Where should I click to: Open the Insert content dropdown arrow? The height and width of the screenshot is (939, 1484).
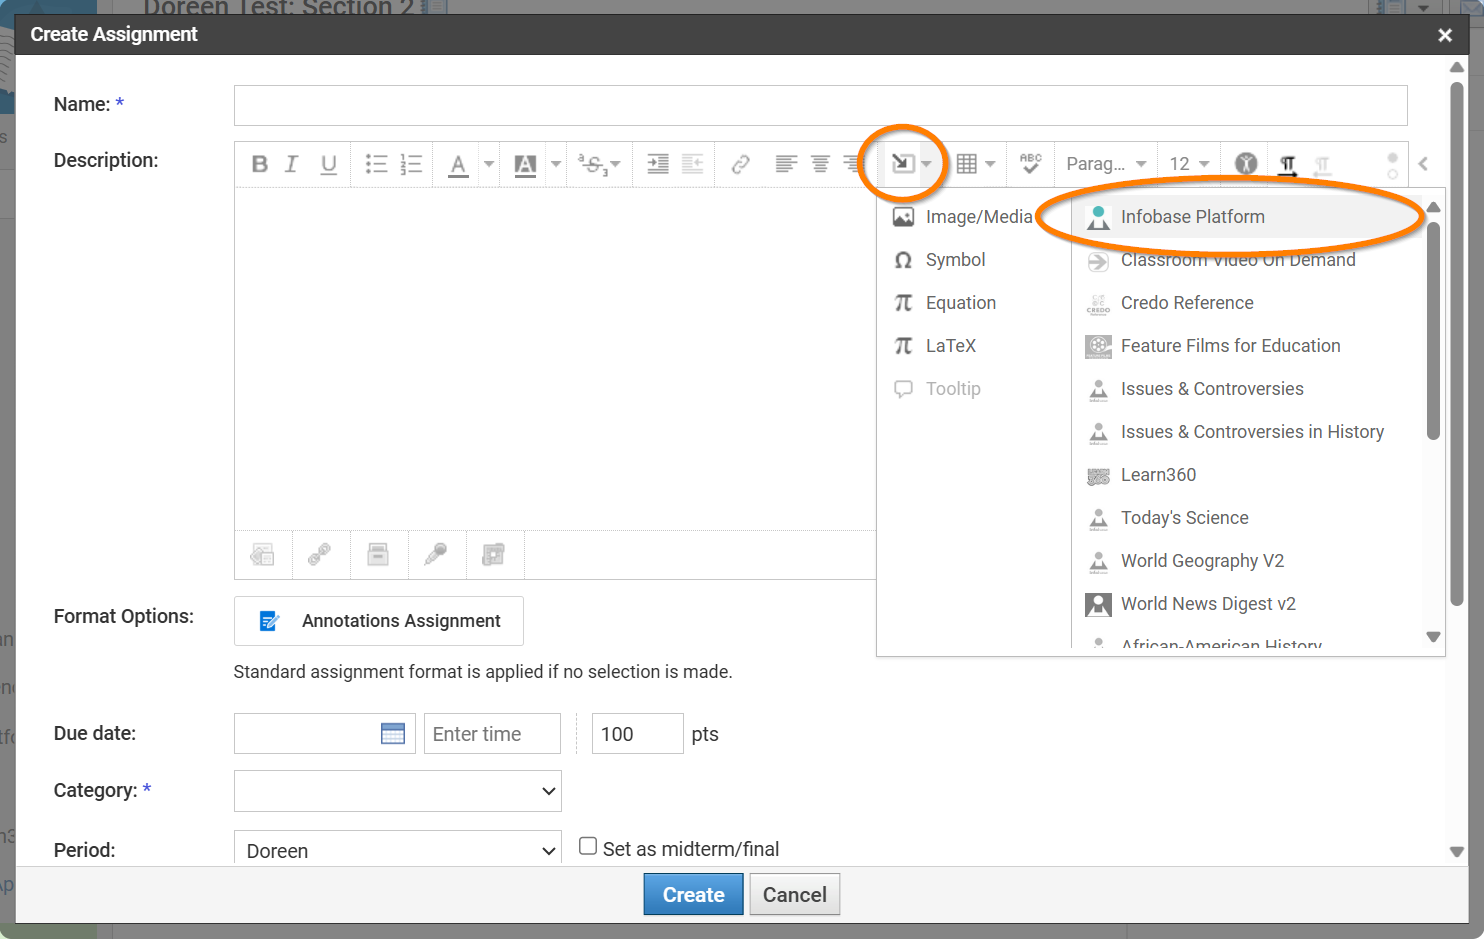pyautogui.click(x=927, y=164)
